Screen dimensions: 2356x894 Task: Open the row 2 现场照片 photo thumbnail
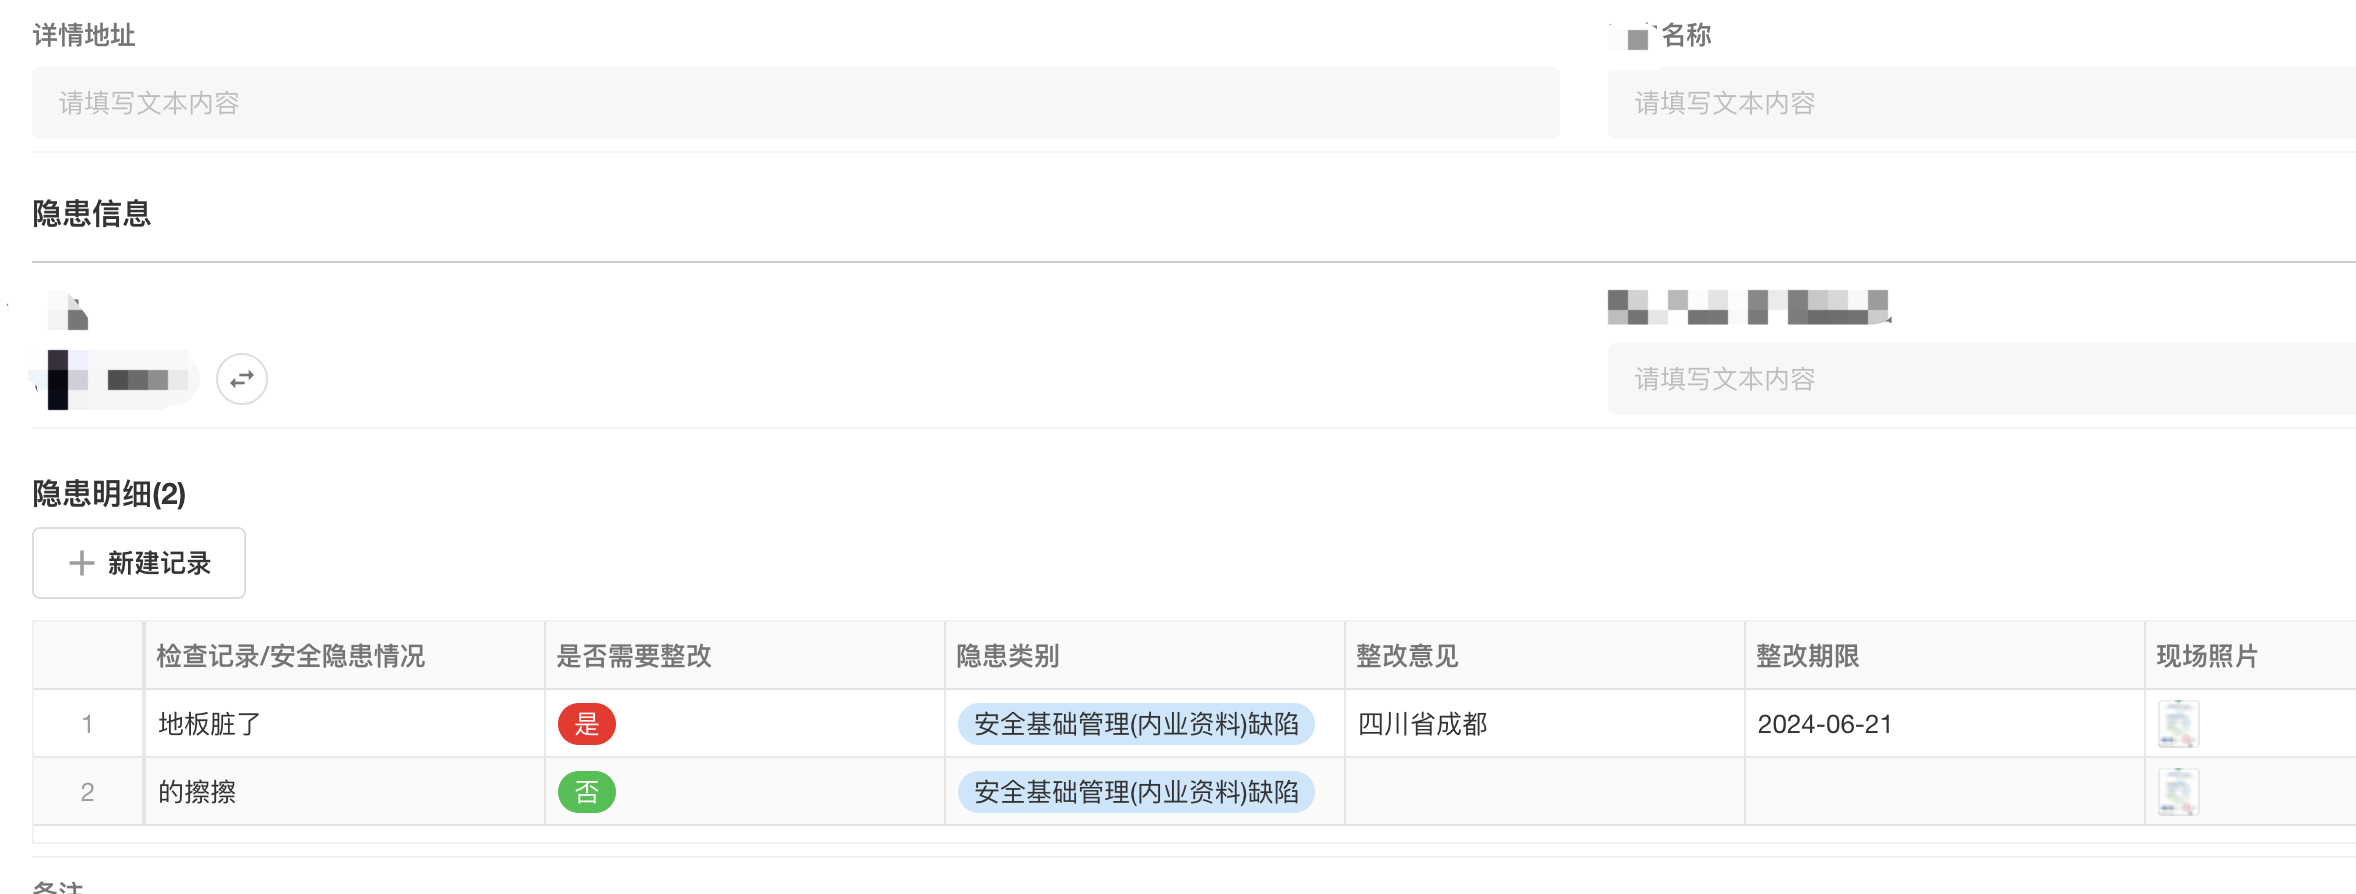coord(2177,790)
